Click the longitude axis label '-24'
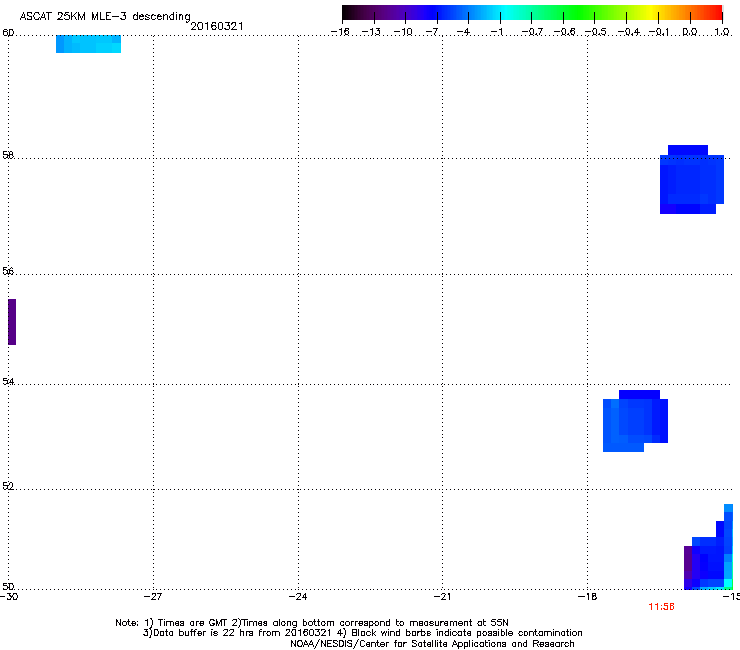Screen dimensions: 740x650 297,597
